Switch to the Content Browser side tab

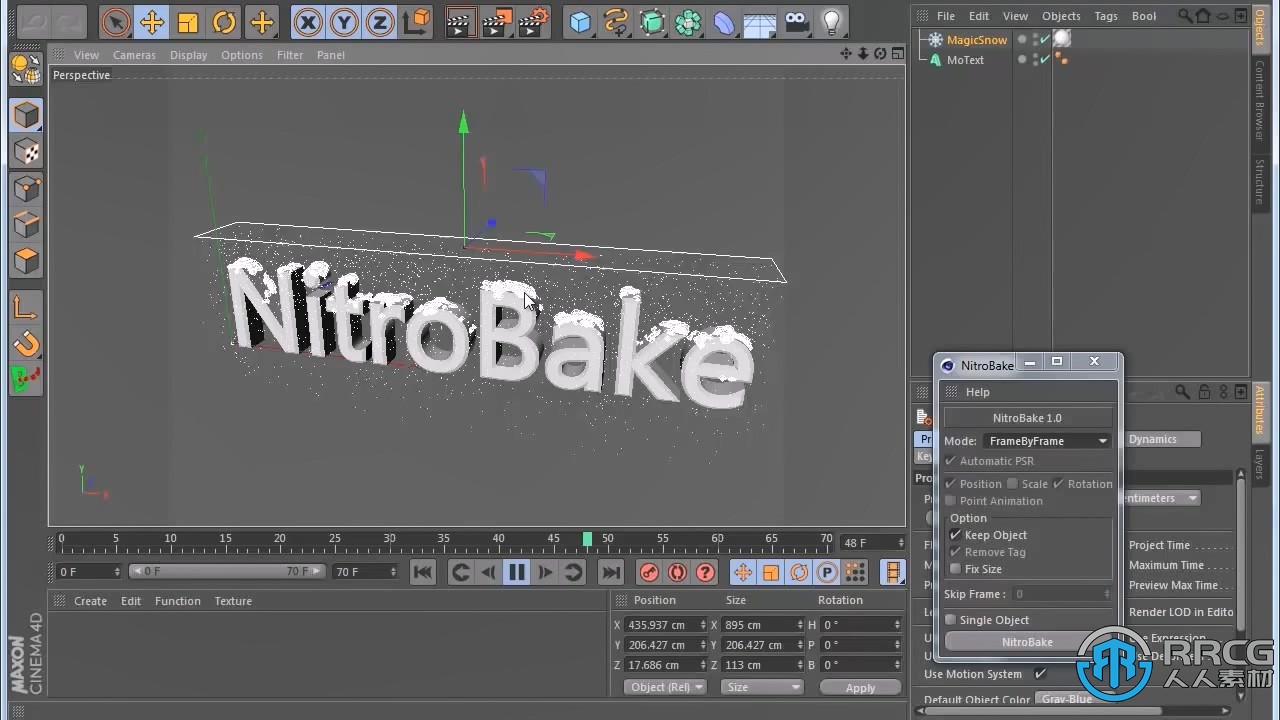click(x=1260, y=99)
